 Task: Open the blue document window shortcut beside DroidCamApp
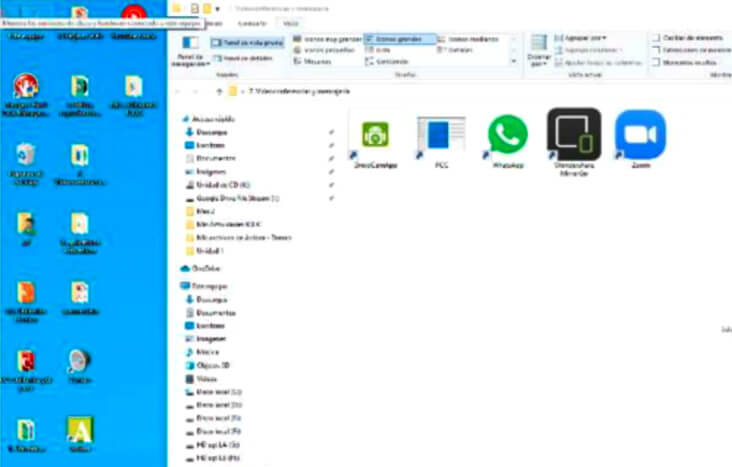tap(441, 142)
